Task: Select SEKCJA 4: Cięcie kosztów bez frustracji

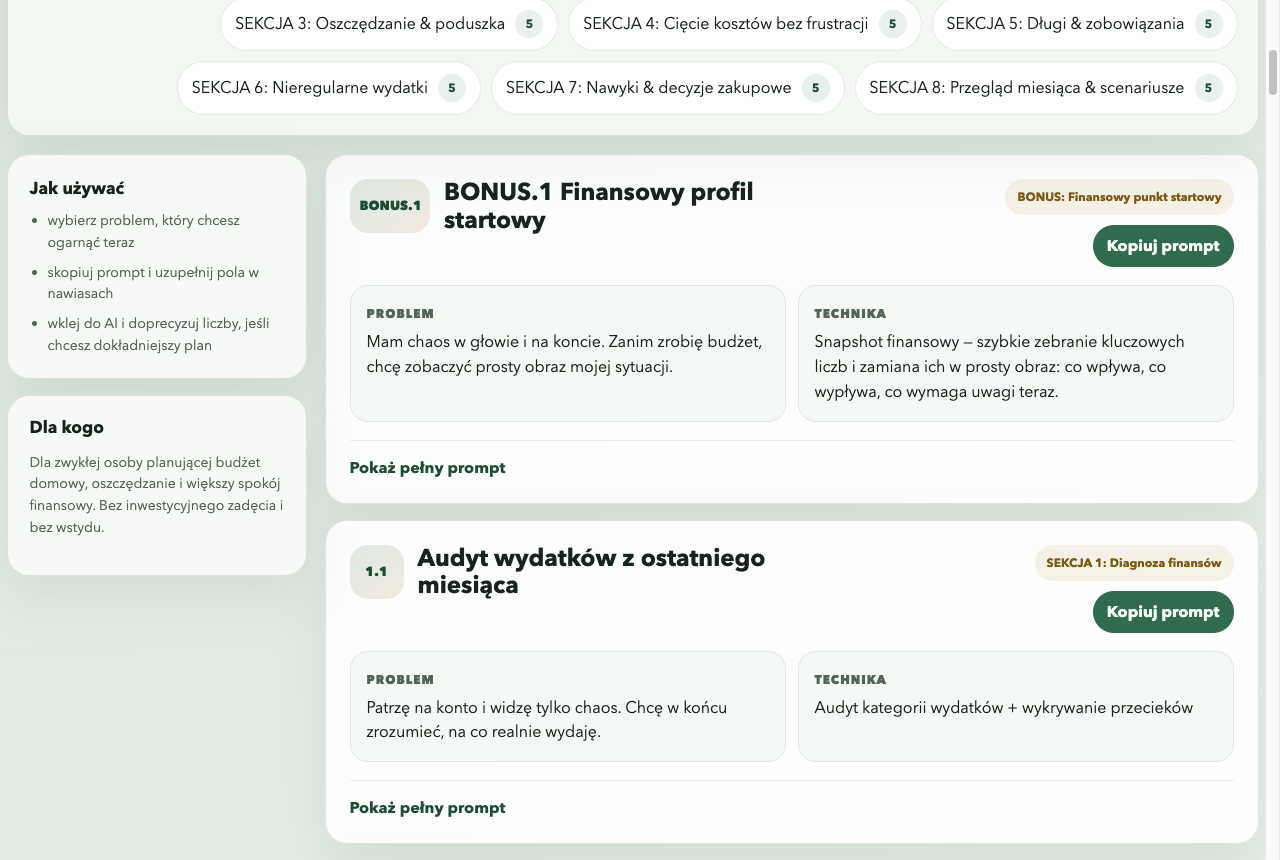Action: pos(745,24)
